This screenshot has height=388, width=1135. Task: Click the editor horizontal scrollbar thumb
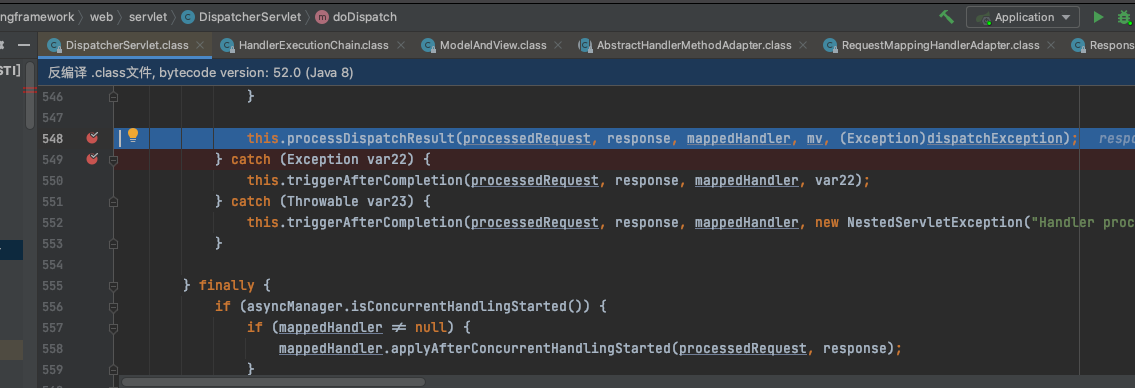274,381
